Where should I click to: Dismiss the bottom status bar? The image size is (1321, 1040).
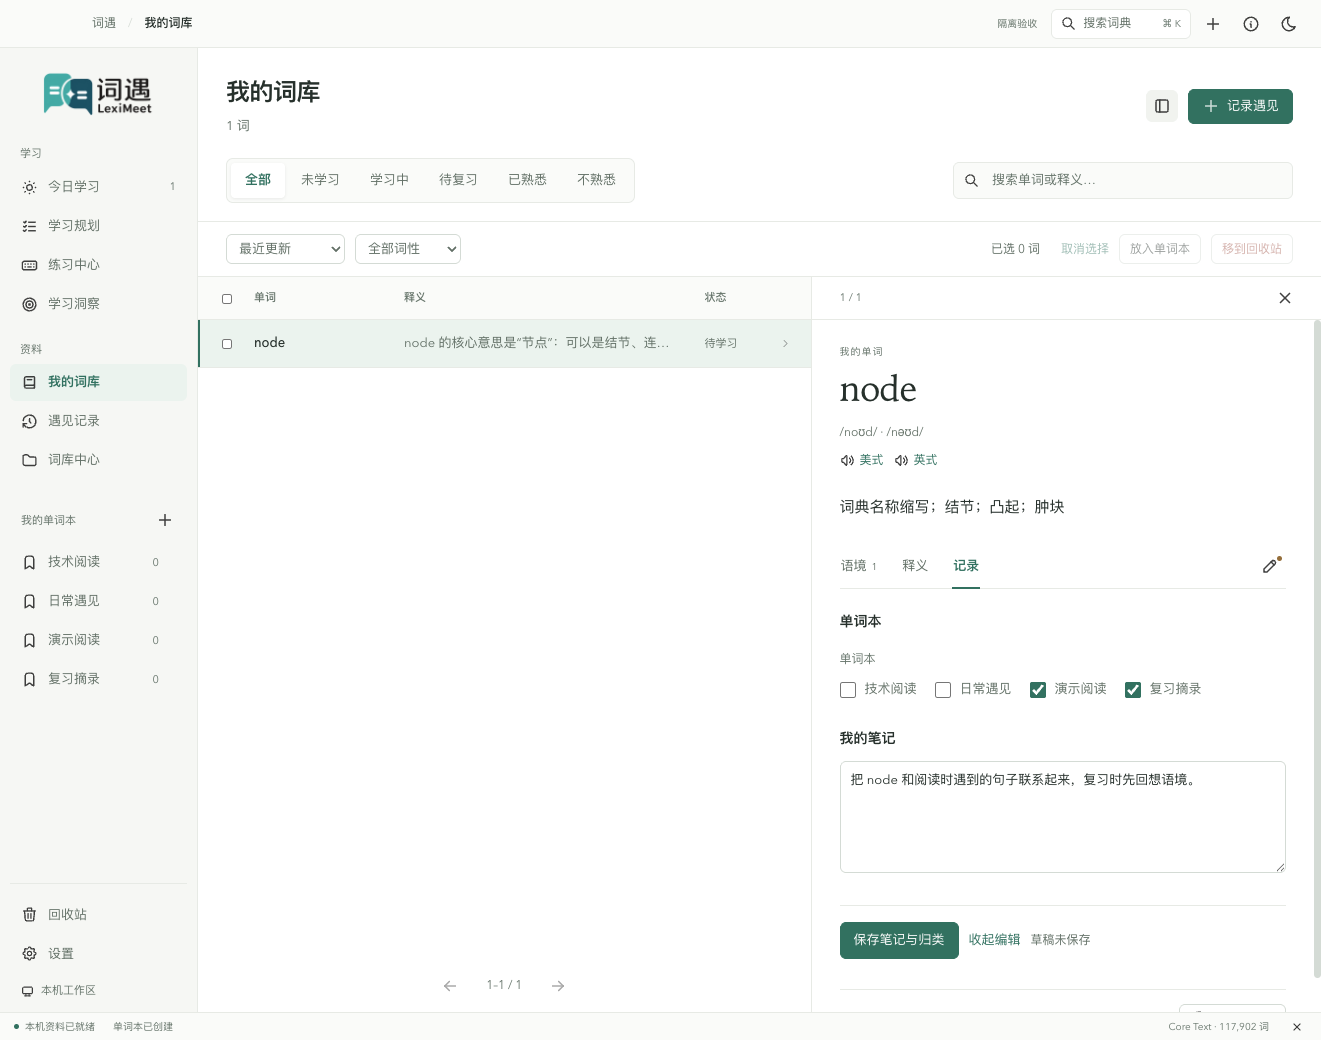coord(1297,1027)
